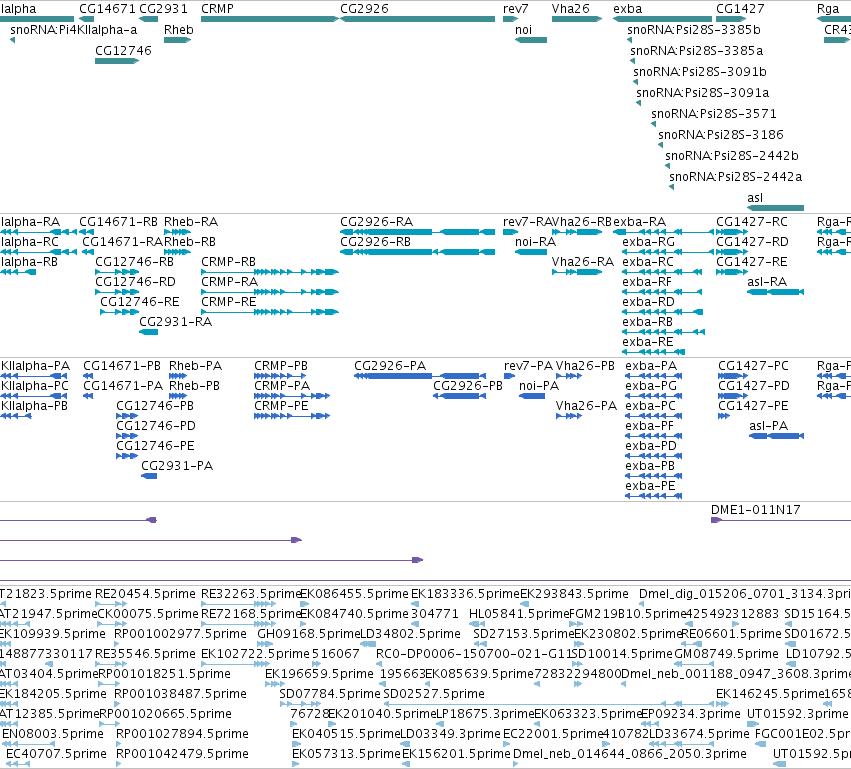Click EST label EK183336.5prime
The height and width of the screenshot is (769, 851).
pos(465,594)
